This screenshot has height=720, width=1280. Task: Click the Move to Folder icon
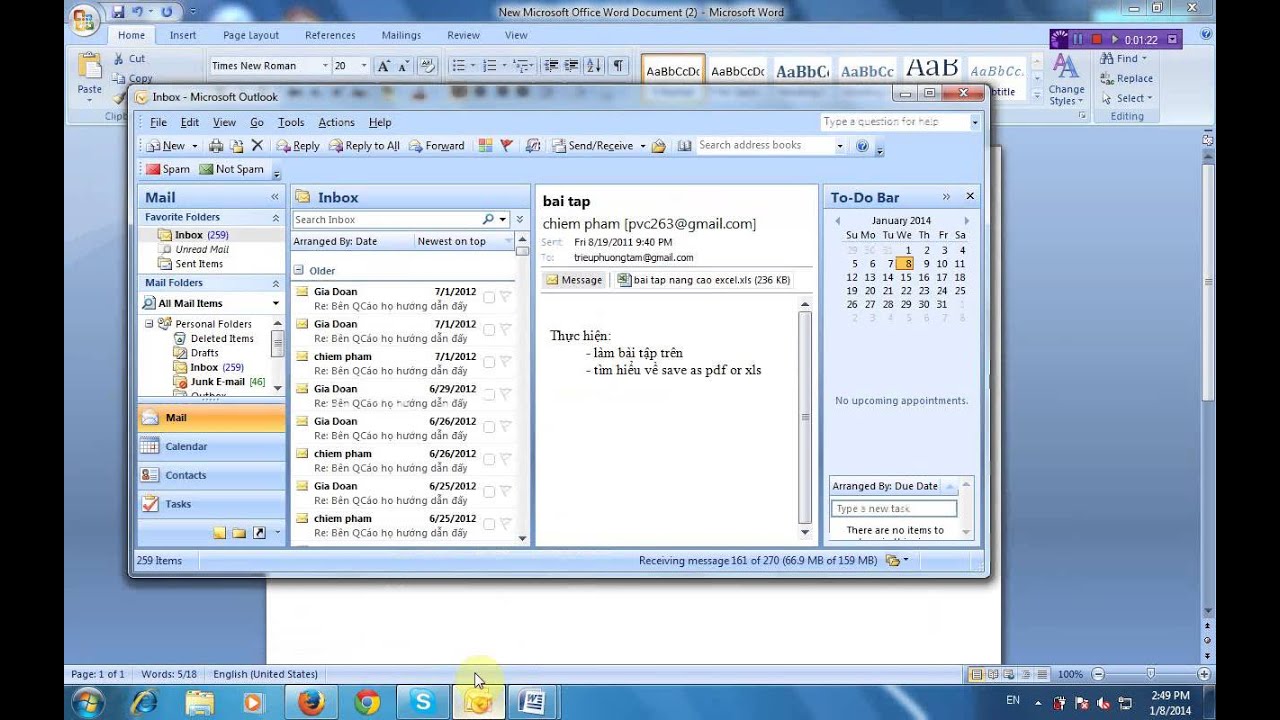click(x=237, y=146)
